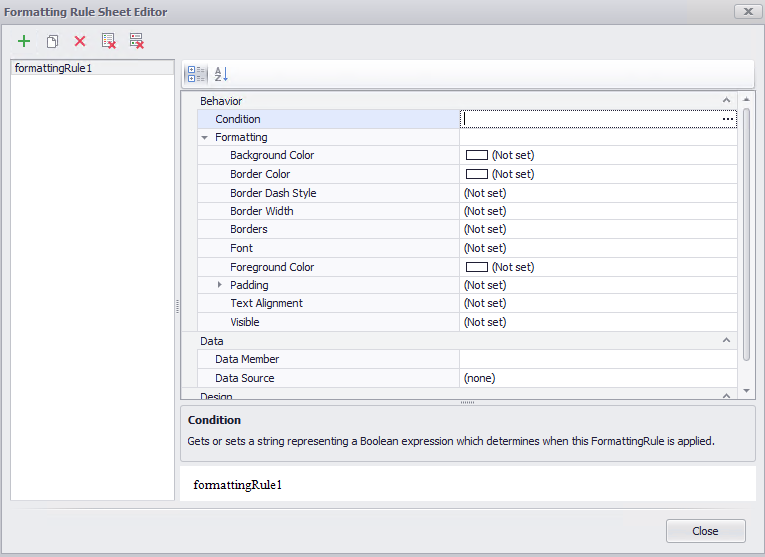The image size is (765, 557).
Task: Click the Clear rules icon with sheet
Action: [108, 41]
